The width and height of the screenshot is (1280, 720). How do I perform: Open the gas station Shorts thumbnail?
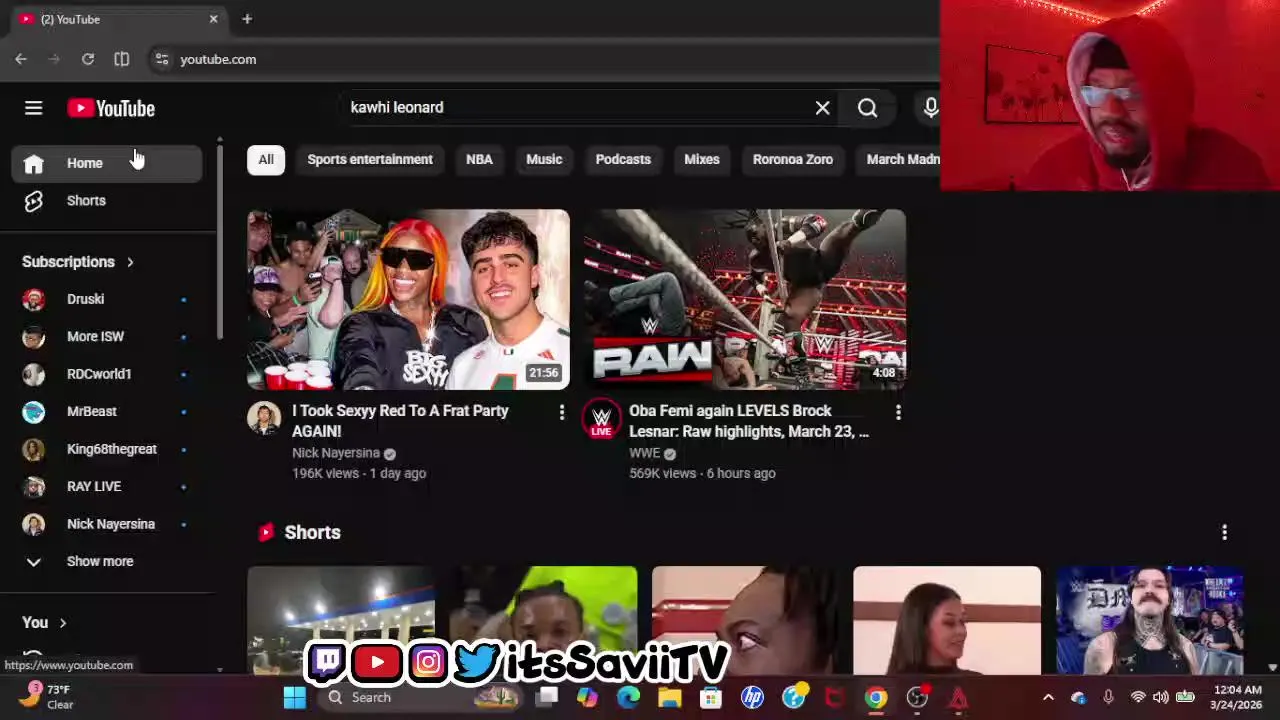coord(341,620)
